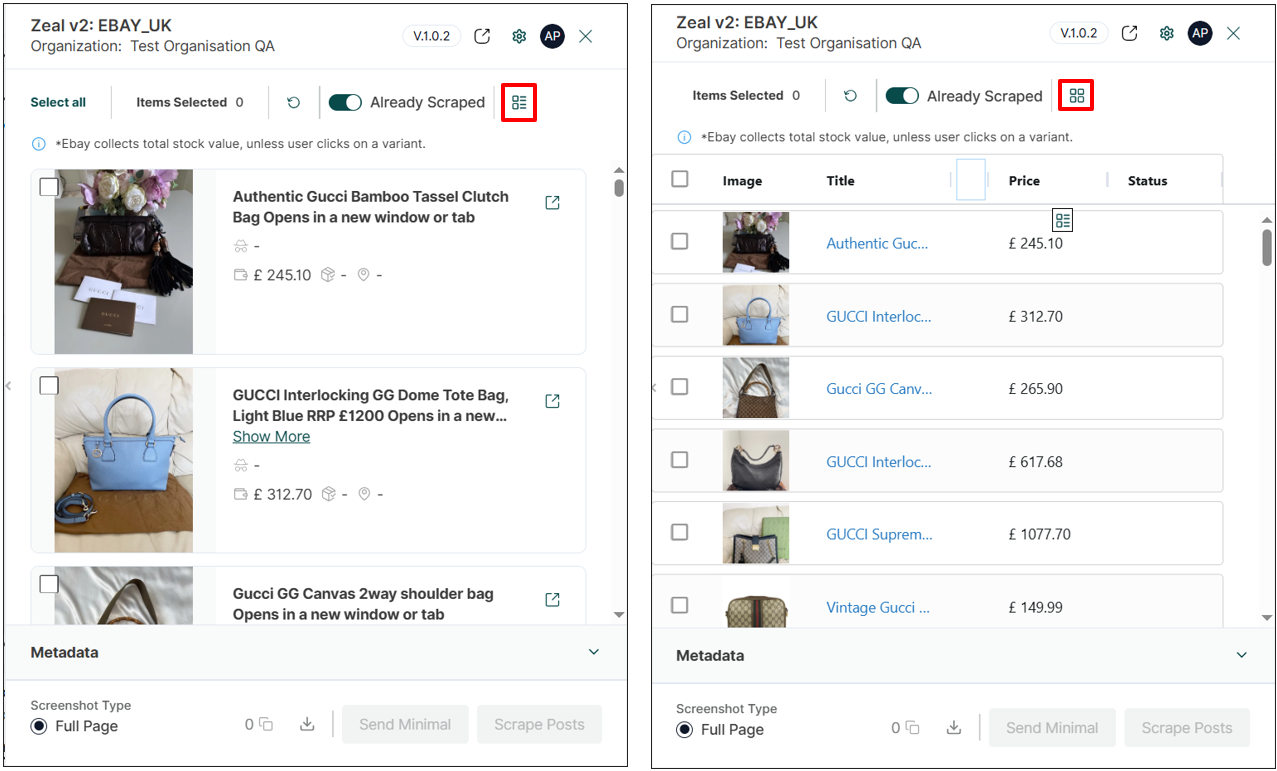Open settings gear in right panel header

coord(1166,33)
